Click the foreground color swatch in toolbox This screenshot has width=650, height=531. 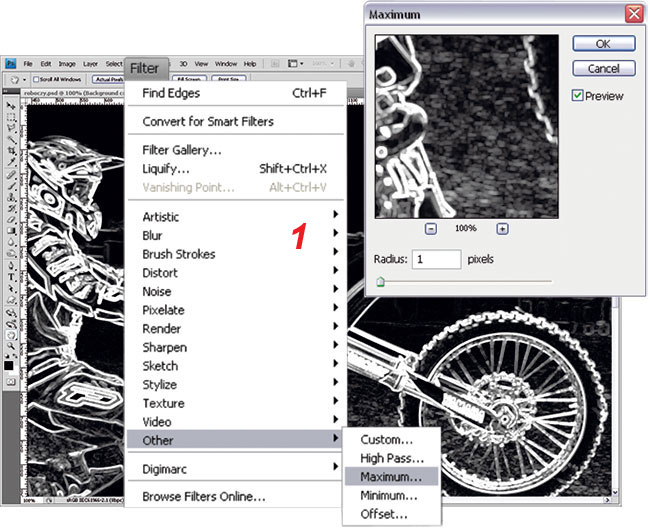[x=8, y=364]
